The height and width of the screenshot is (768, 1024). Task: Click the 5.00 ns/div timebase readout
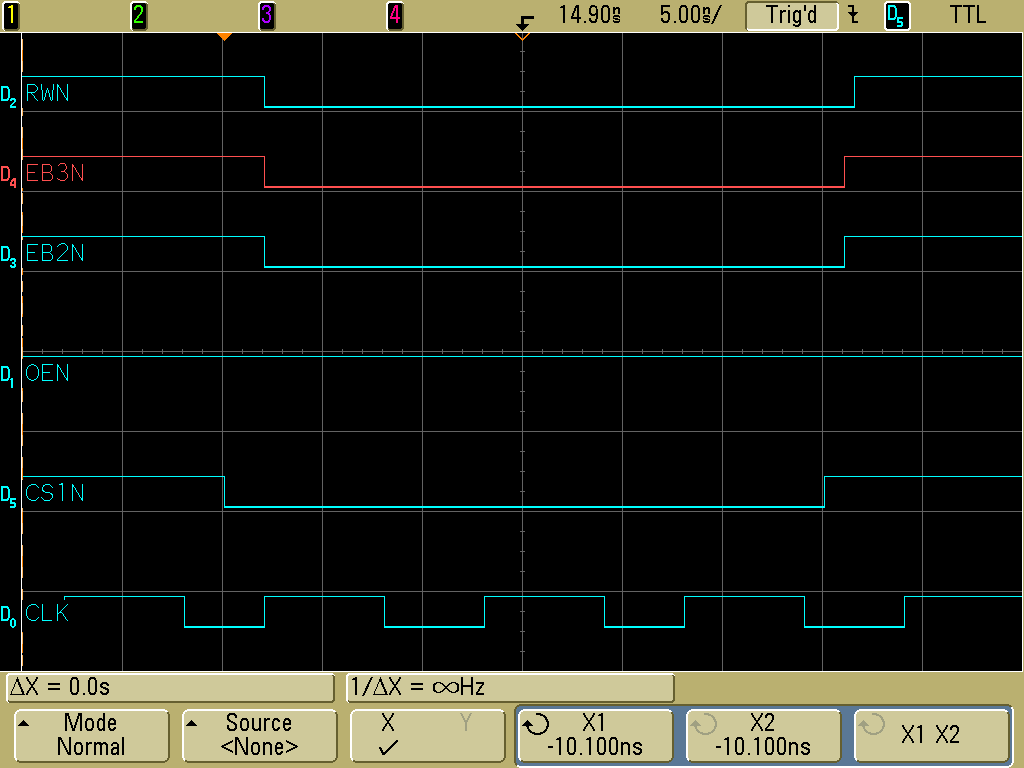coord(689,15)
